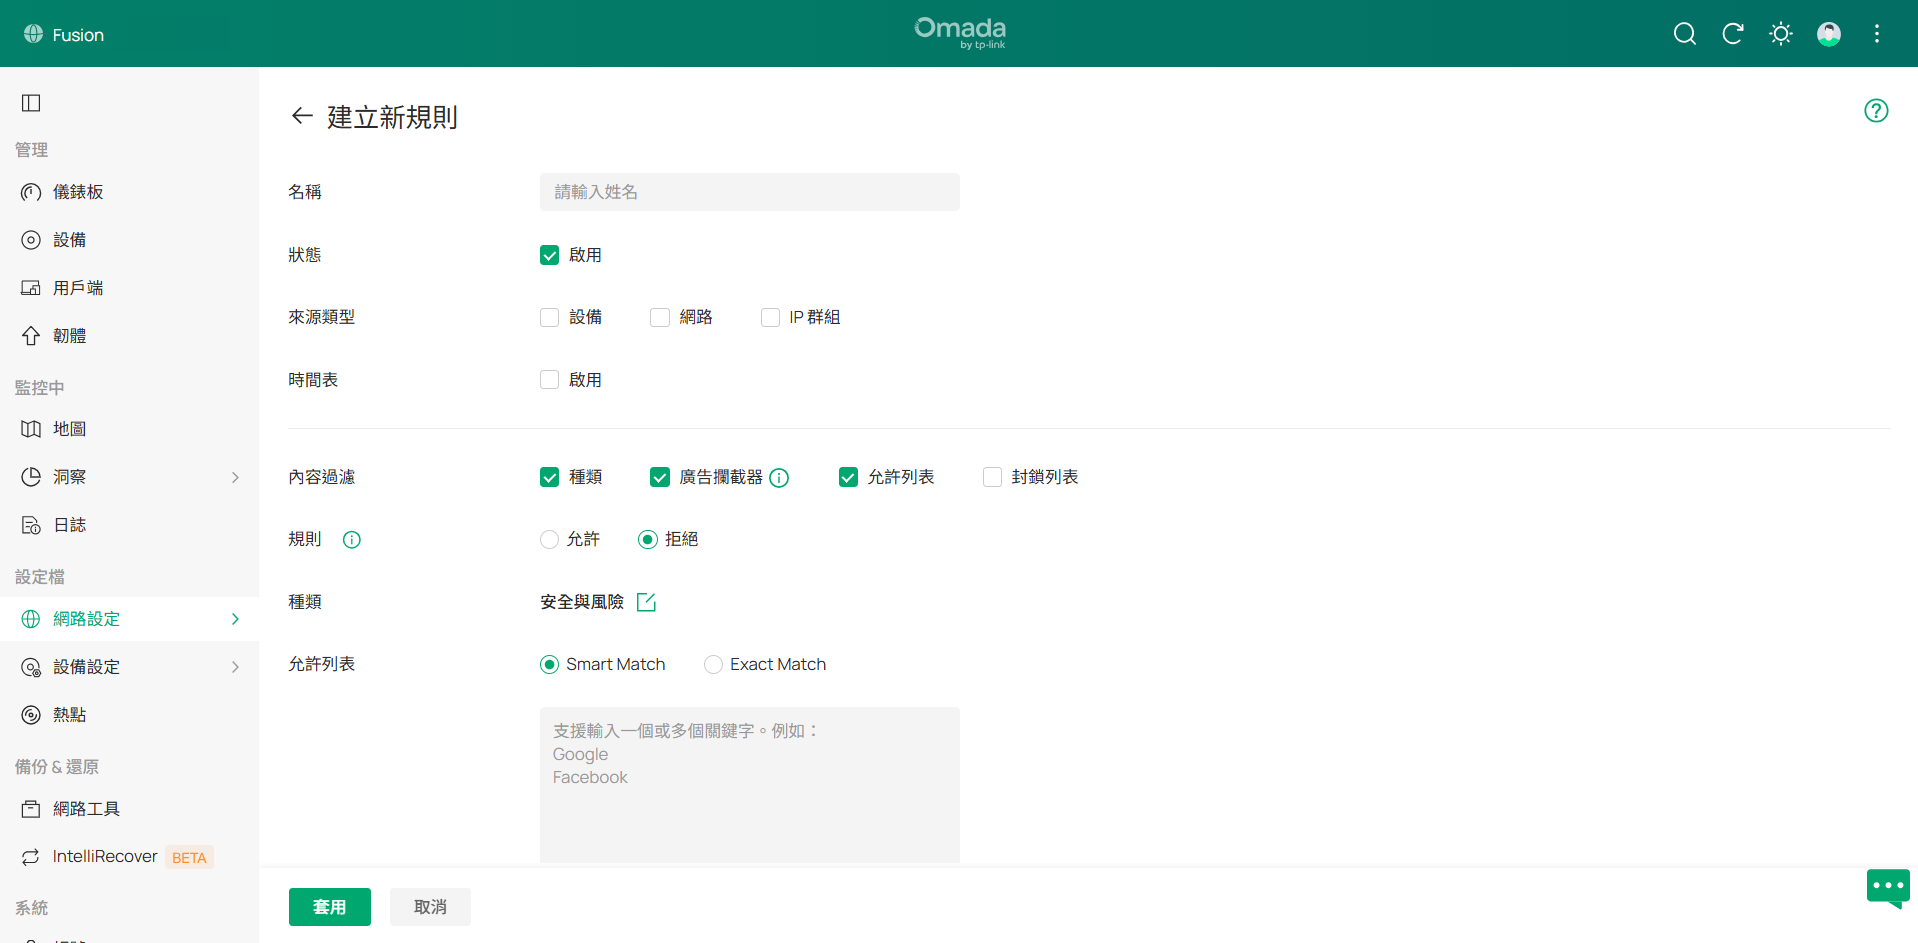Click the 韌體 firmware upload icon
Image resolution: width=1918 pixels, height=943 pixels.
click(31, 336)
